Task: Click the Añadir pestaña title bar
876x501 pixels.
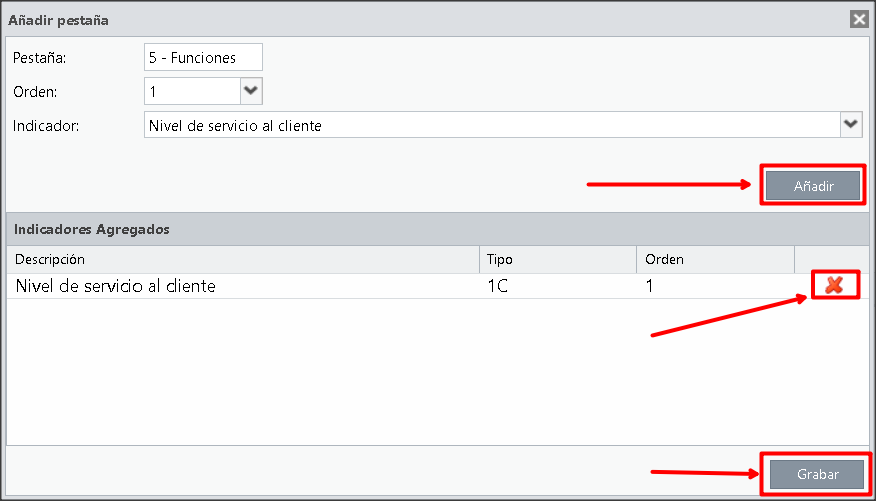Action: [425, 20]
